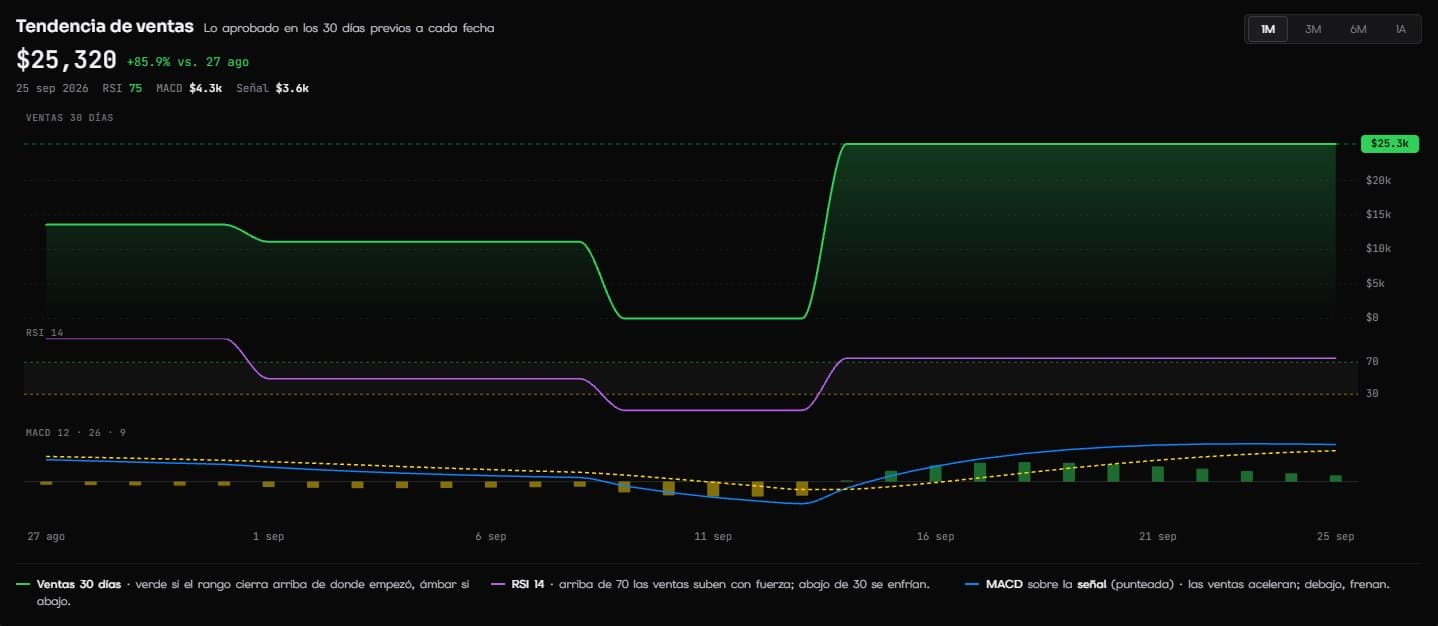Click the 1 sep date tick
Image resolution: width=1438 pixels, height=626 pixels.
(268, 537)
